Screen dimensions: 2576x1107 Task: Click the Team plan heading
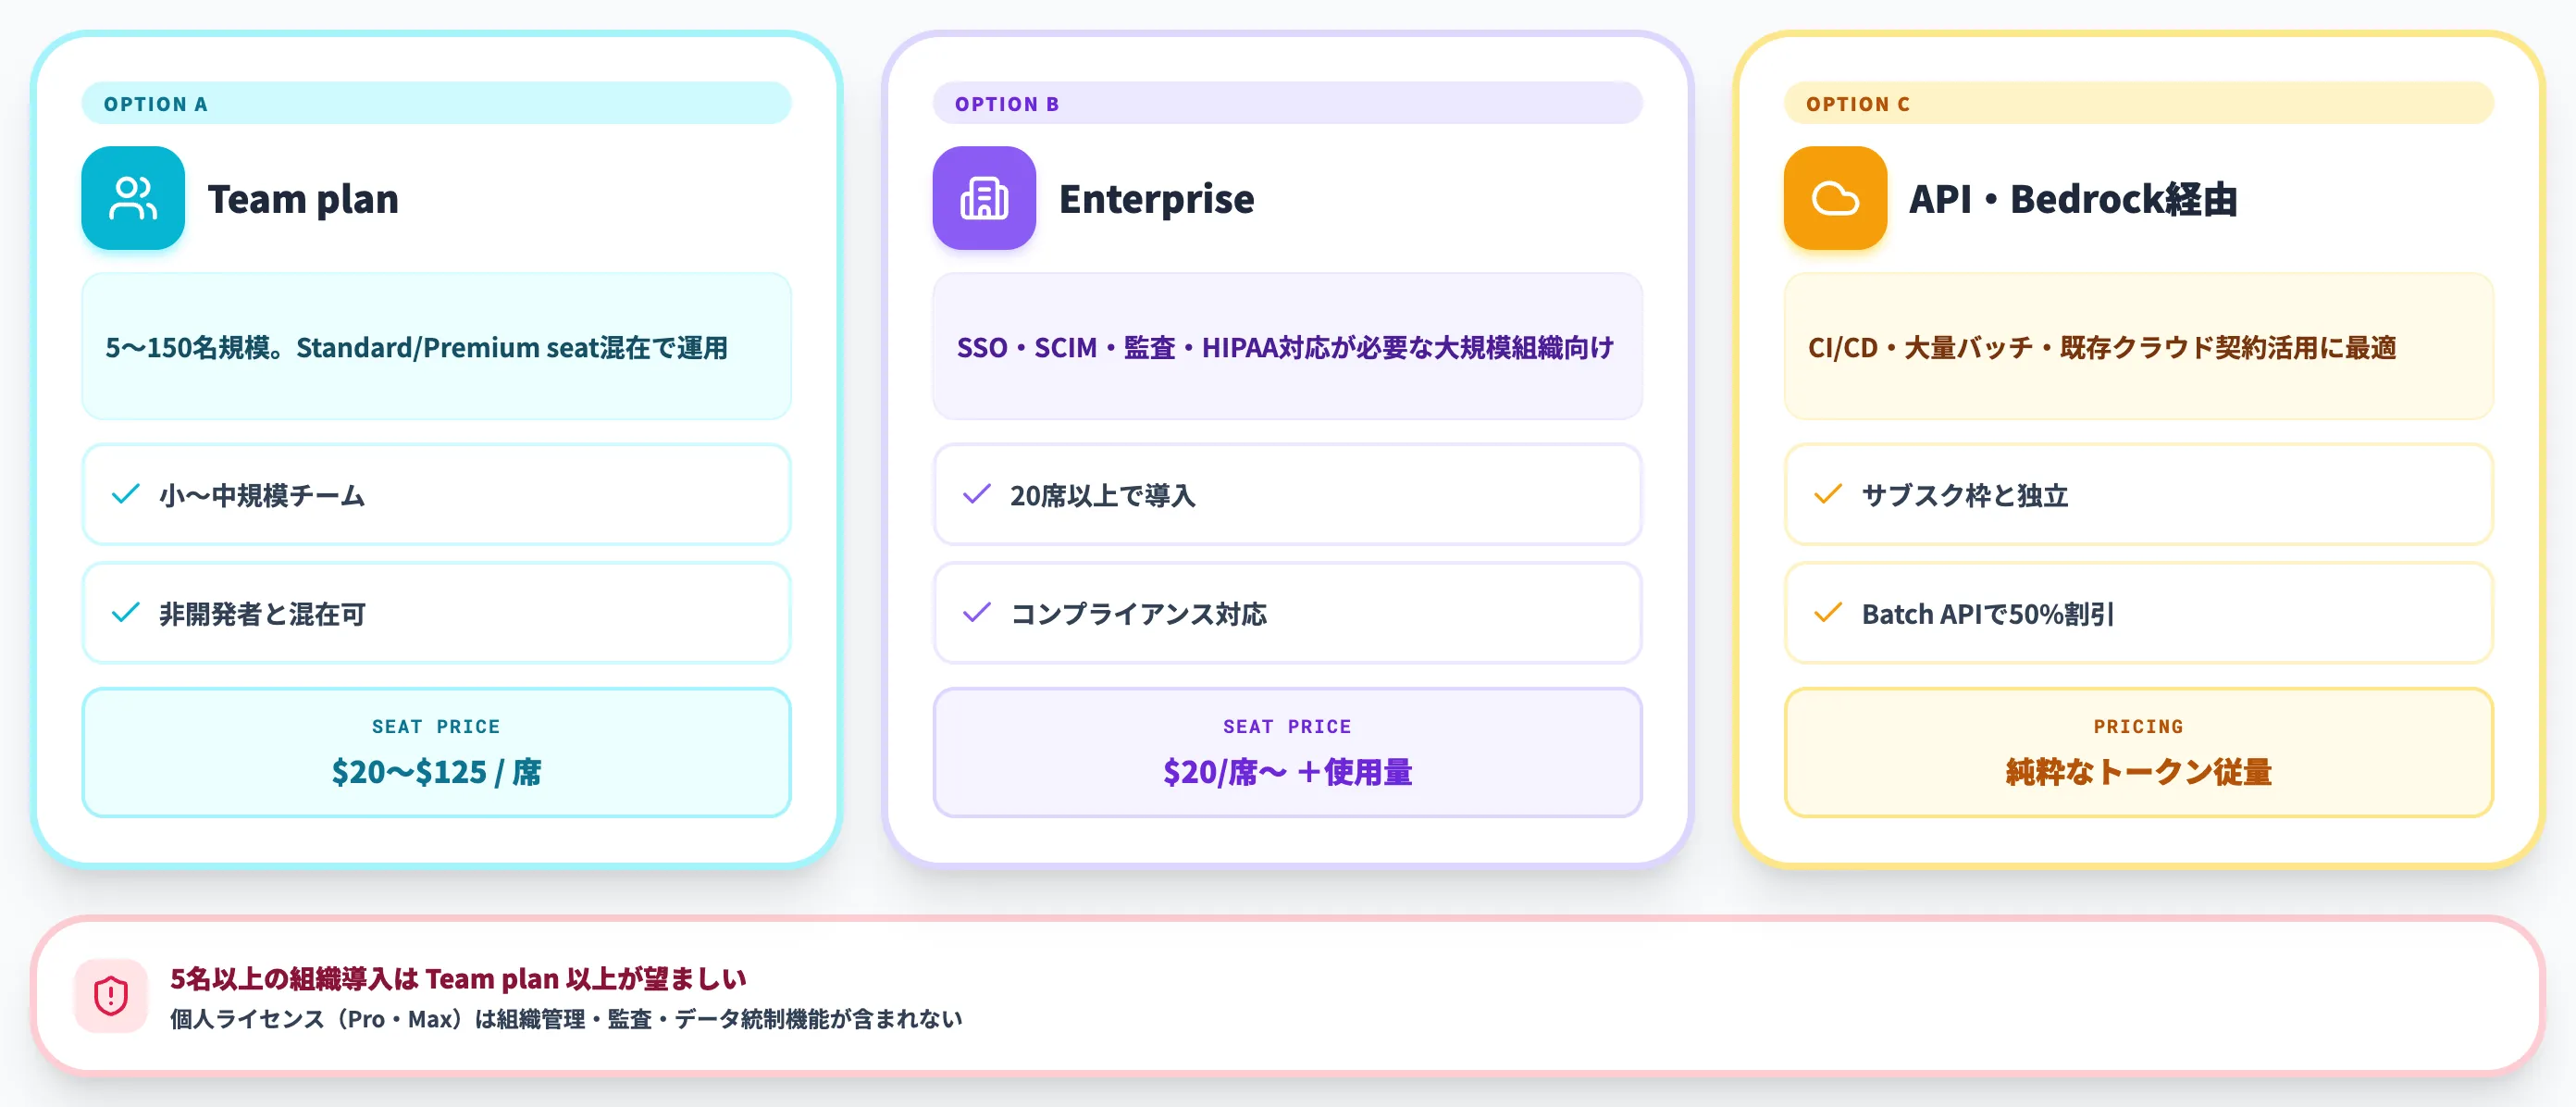(x=303, y=199)
